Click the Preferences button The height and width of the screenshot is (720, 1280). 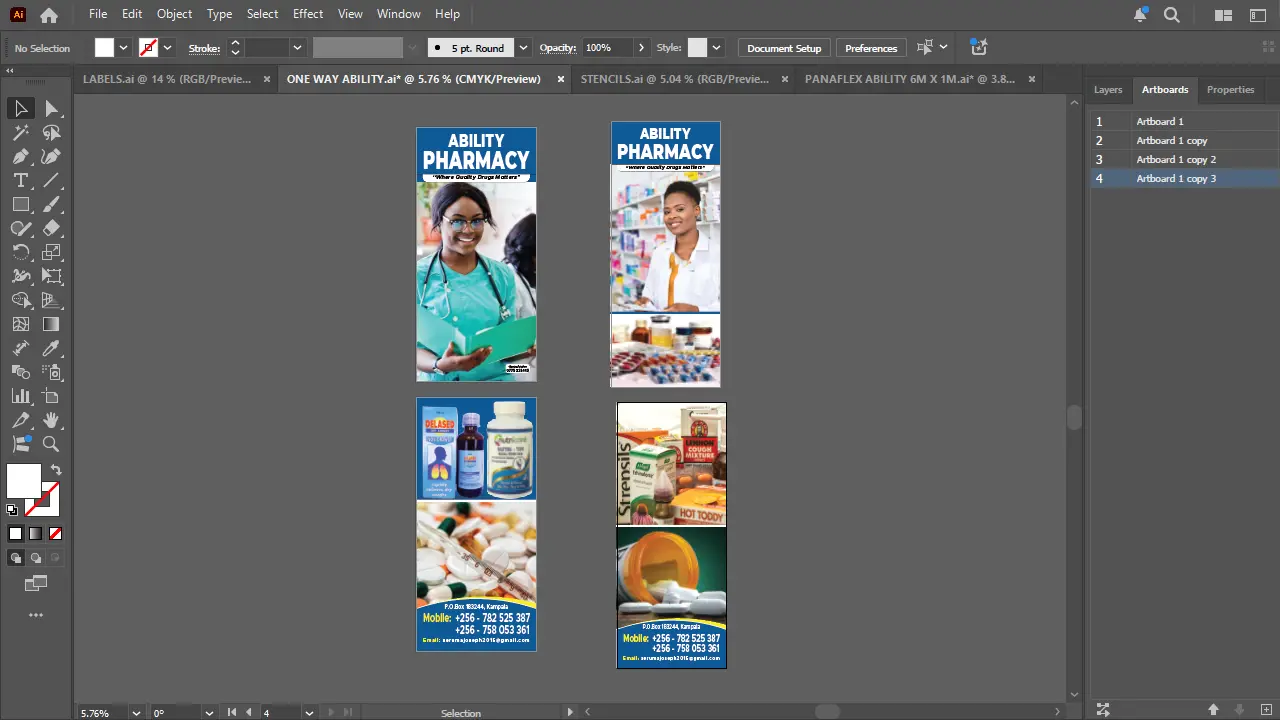pyautogui.click(x=870, y=47)
